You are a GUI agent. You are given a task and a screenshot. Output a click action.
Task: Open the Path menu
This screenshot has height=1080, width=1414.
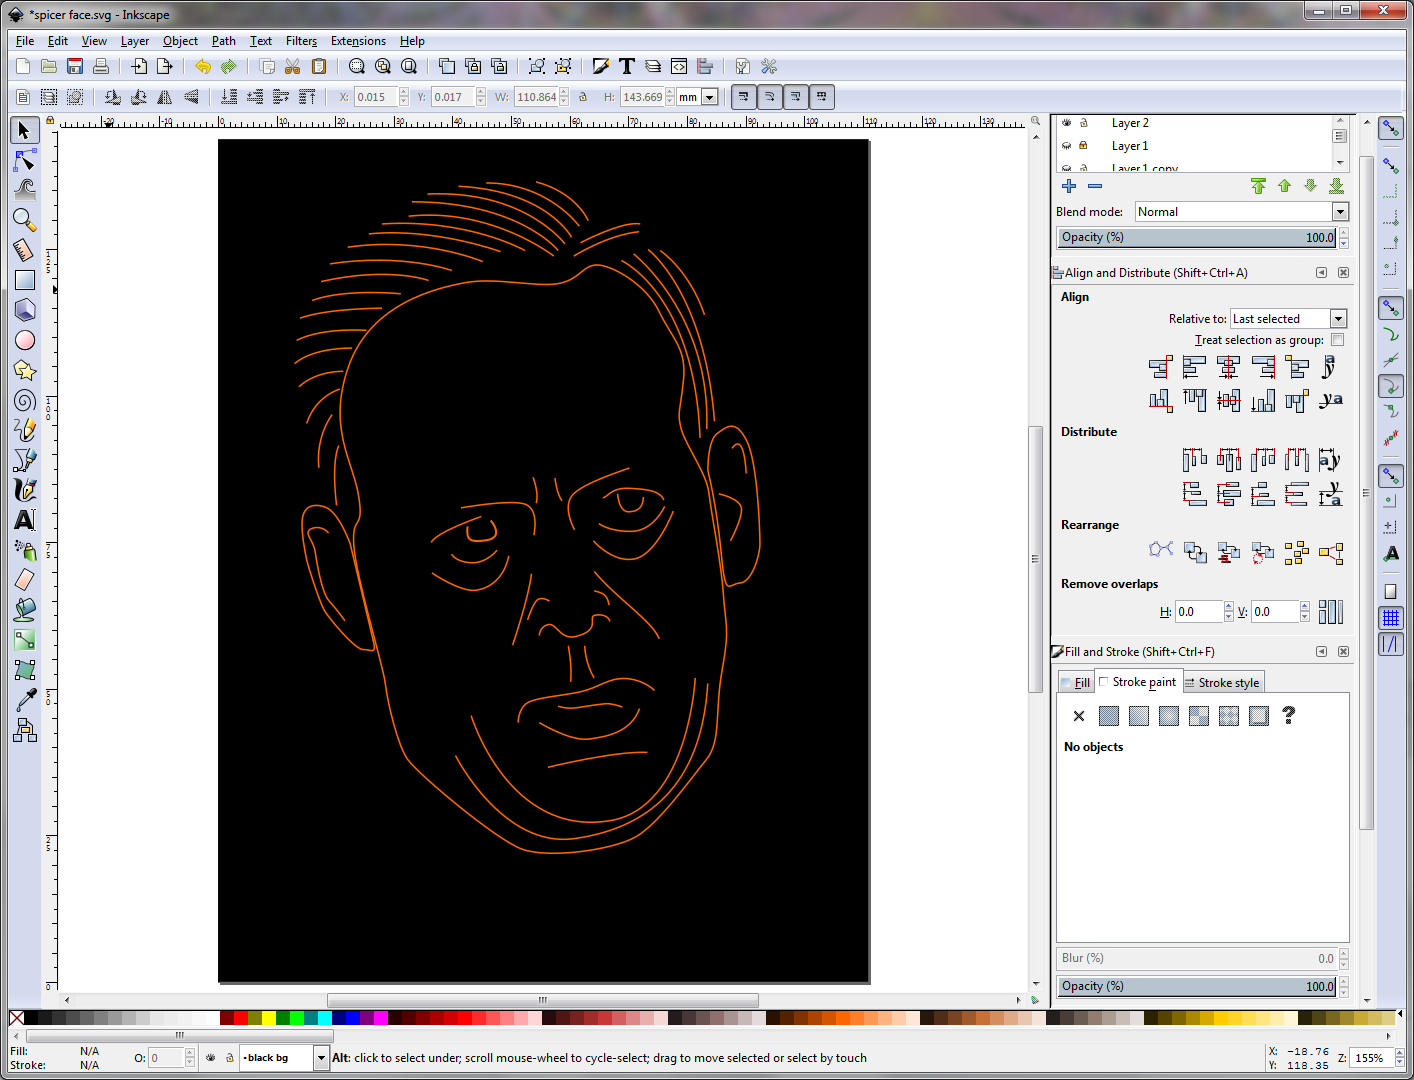[x=223, y=41]
